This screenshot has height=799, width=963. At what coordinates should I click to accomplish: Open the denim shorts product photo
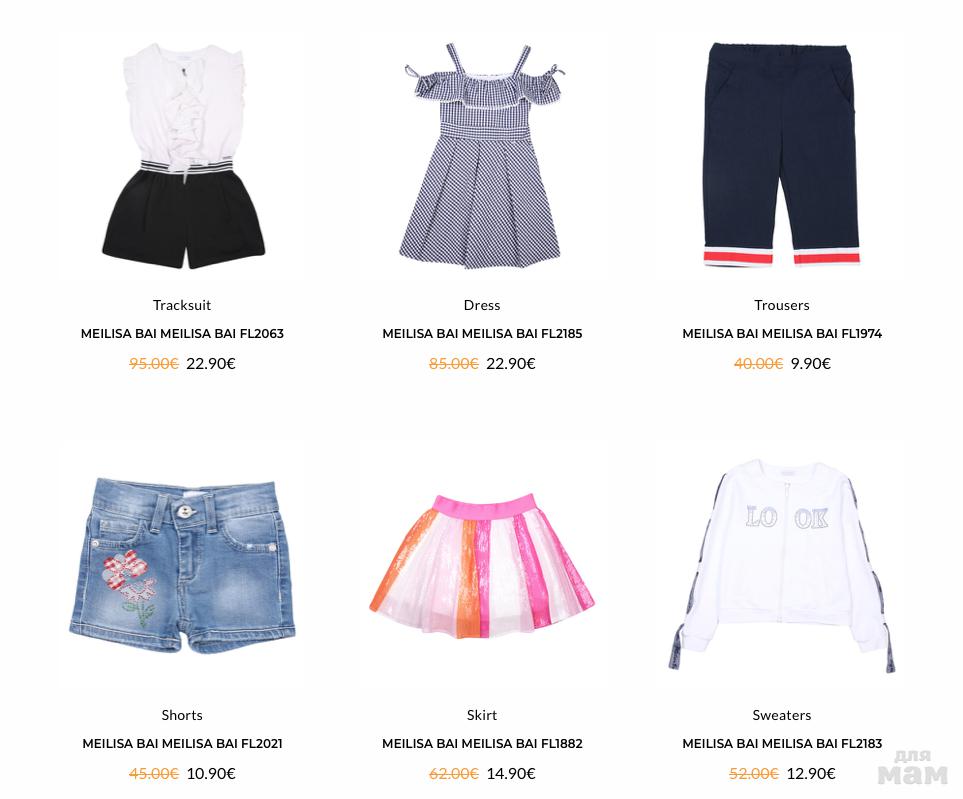click(x=182, y=566)
